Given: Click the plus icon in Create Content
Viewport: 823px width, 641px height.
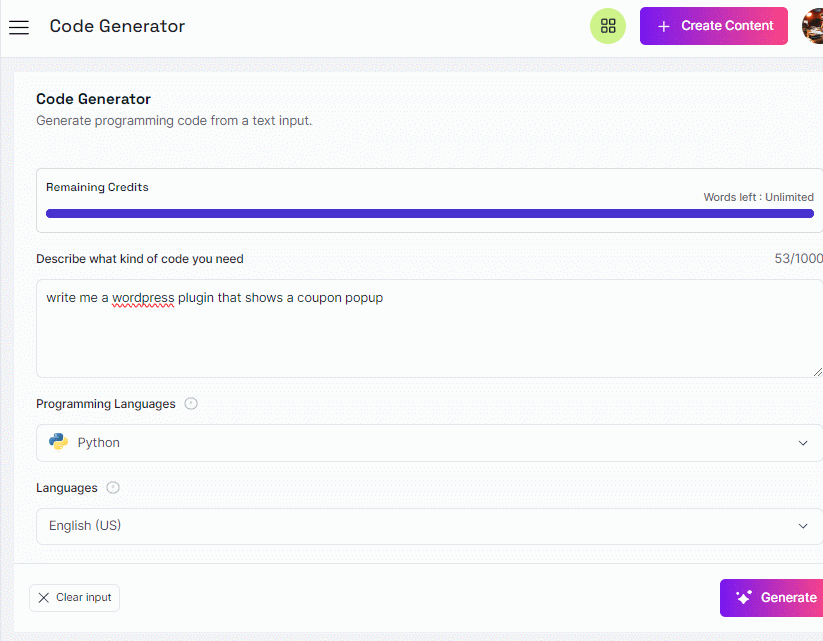Looking at the screenshot, I should (663, 26).
